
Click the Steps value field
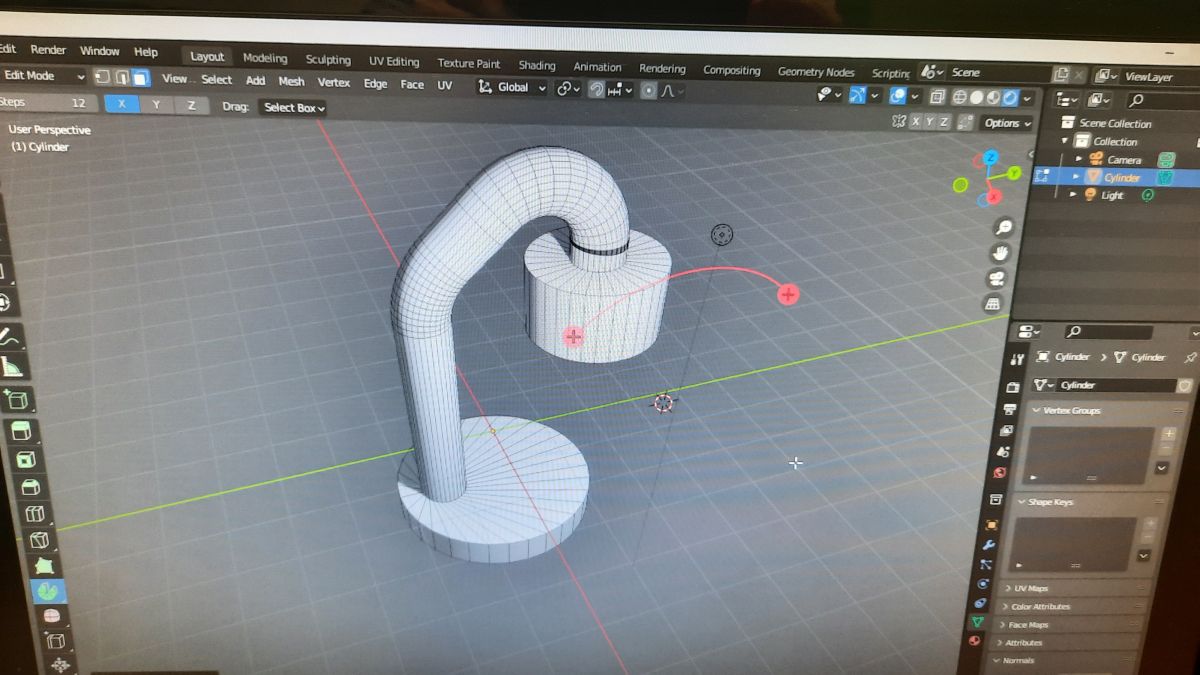(x=48, y=102)
